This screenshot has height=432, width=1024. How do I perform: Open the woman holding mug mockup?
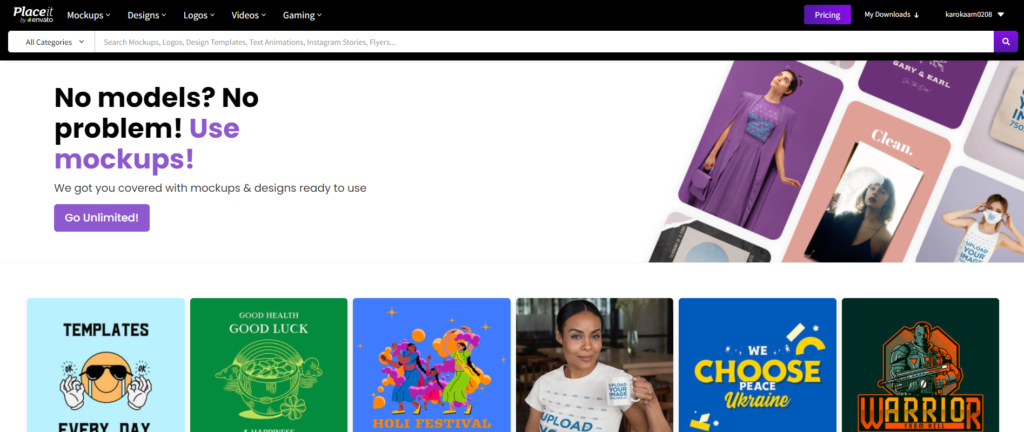pyautogui.click(x=594, y=365)
